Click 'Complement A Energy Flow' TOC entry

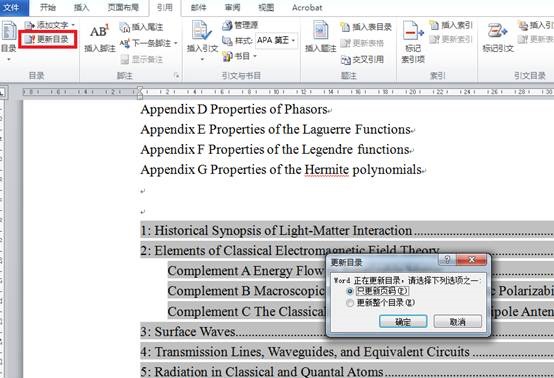(x=246, y=271)
